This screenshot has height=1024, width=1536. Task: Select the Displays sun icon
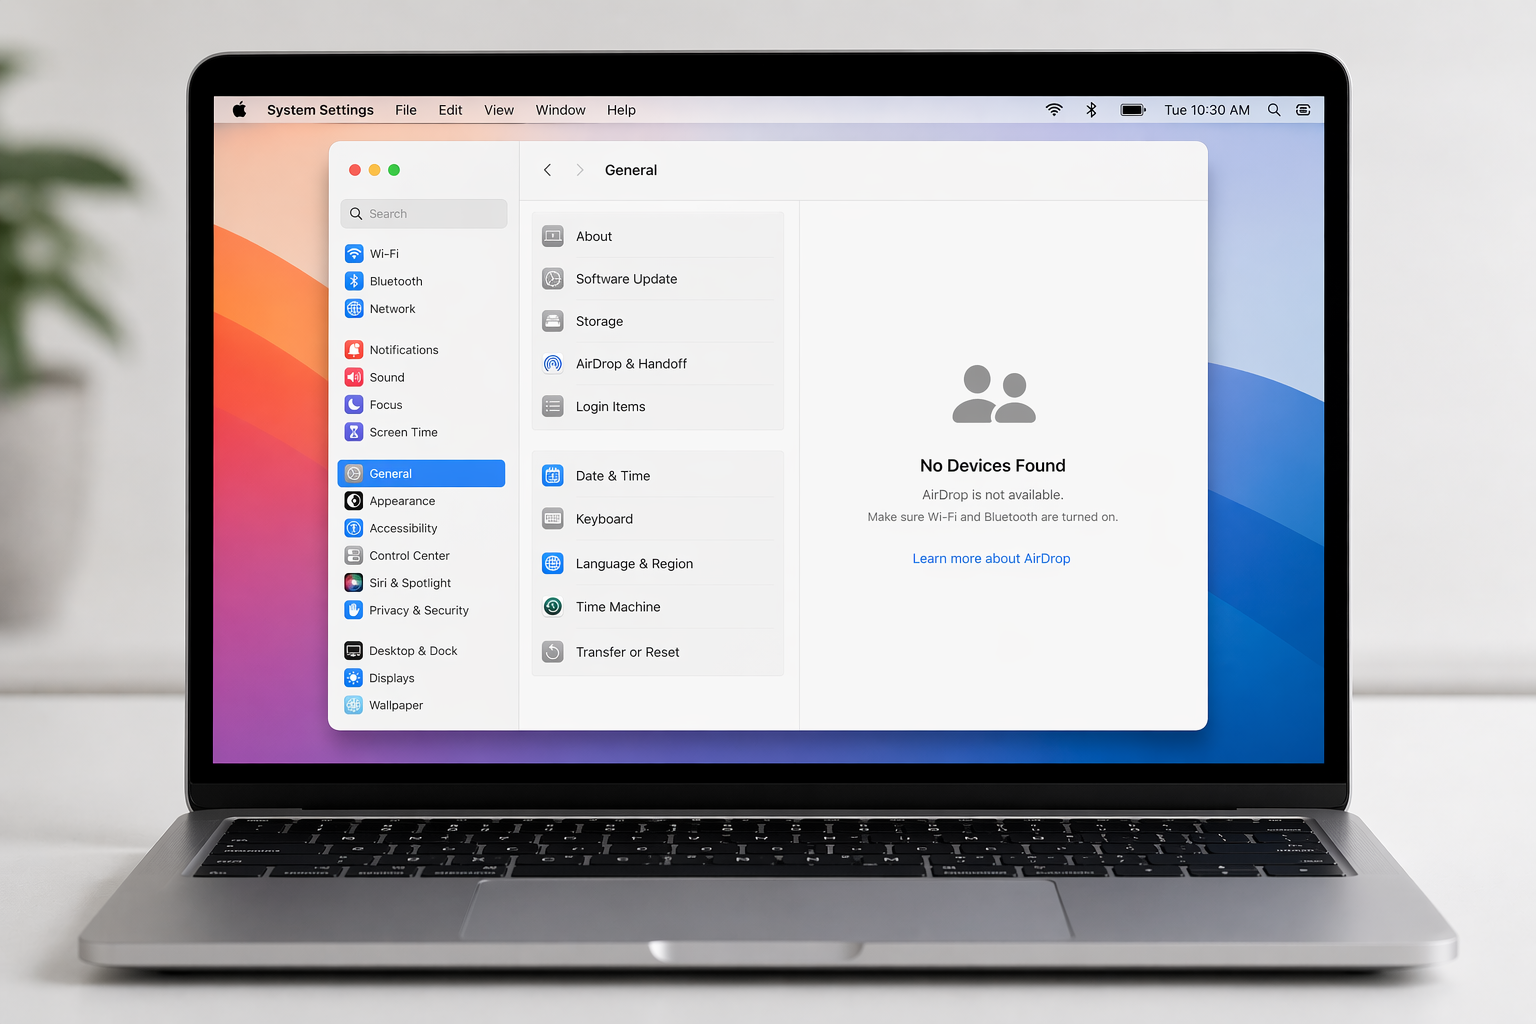[354, 678]
